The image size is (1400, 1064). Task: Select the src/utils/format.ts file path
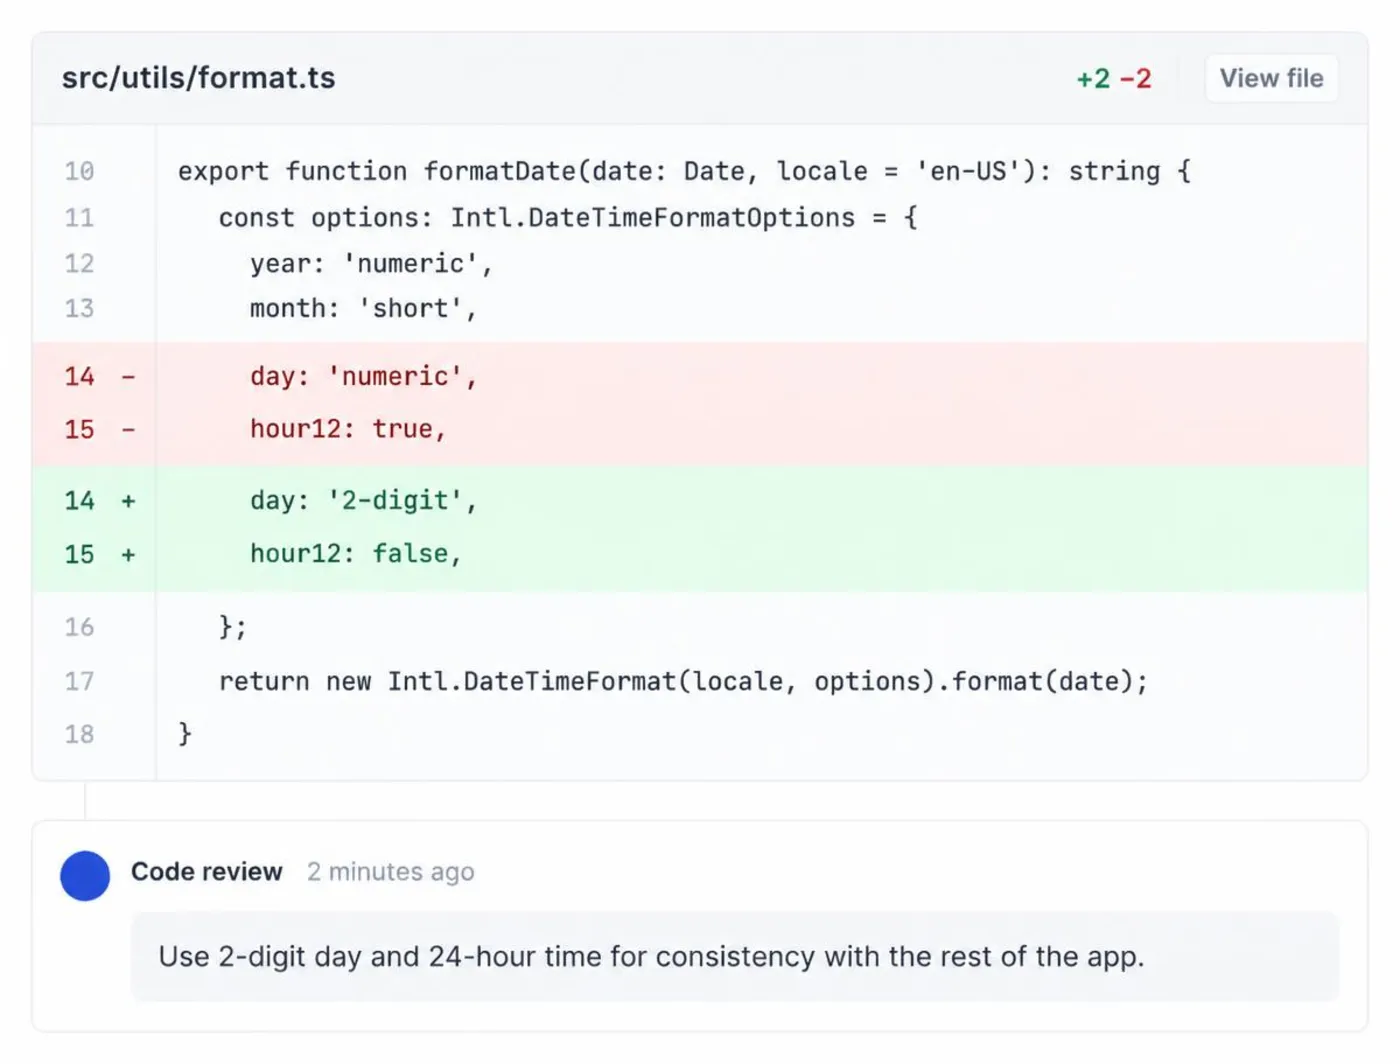199,78
